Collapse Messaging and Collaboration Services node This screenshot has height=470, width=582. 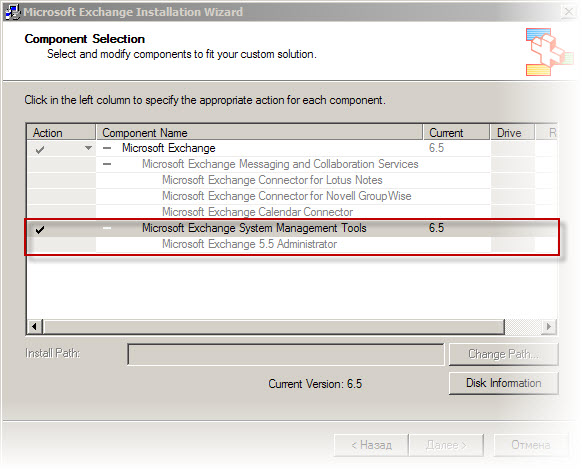pyautogui.click(x=107, y=164)
